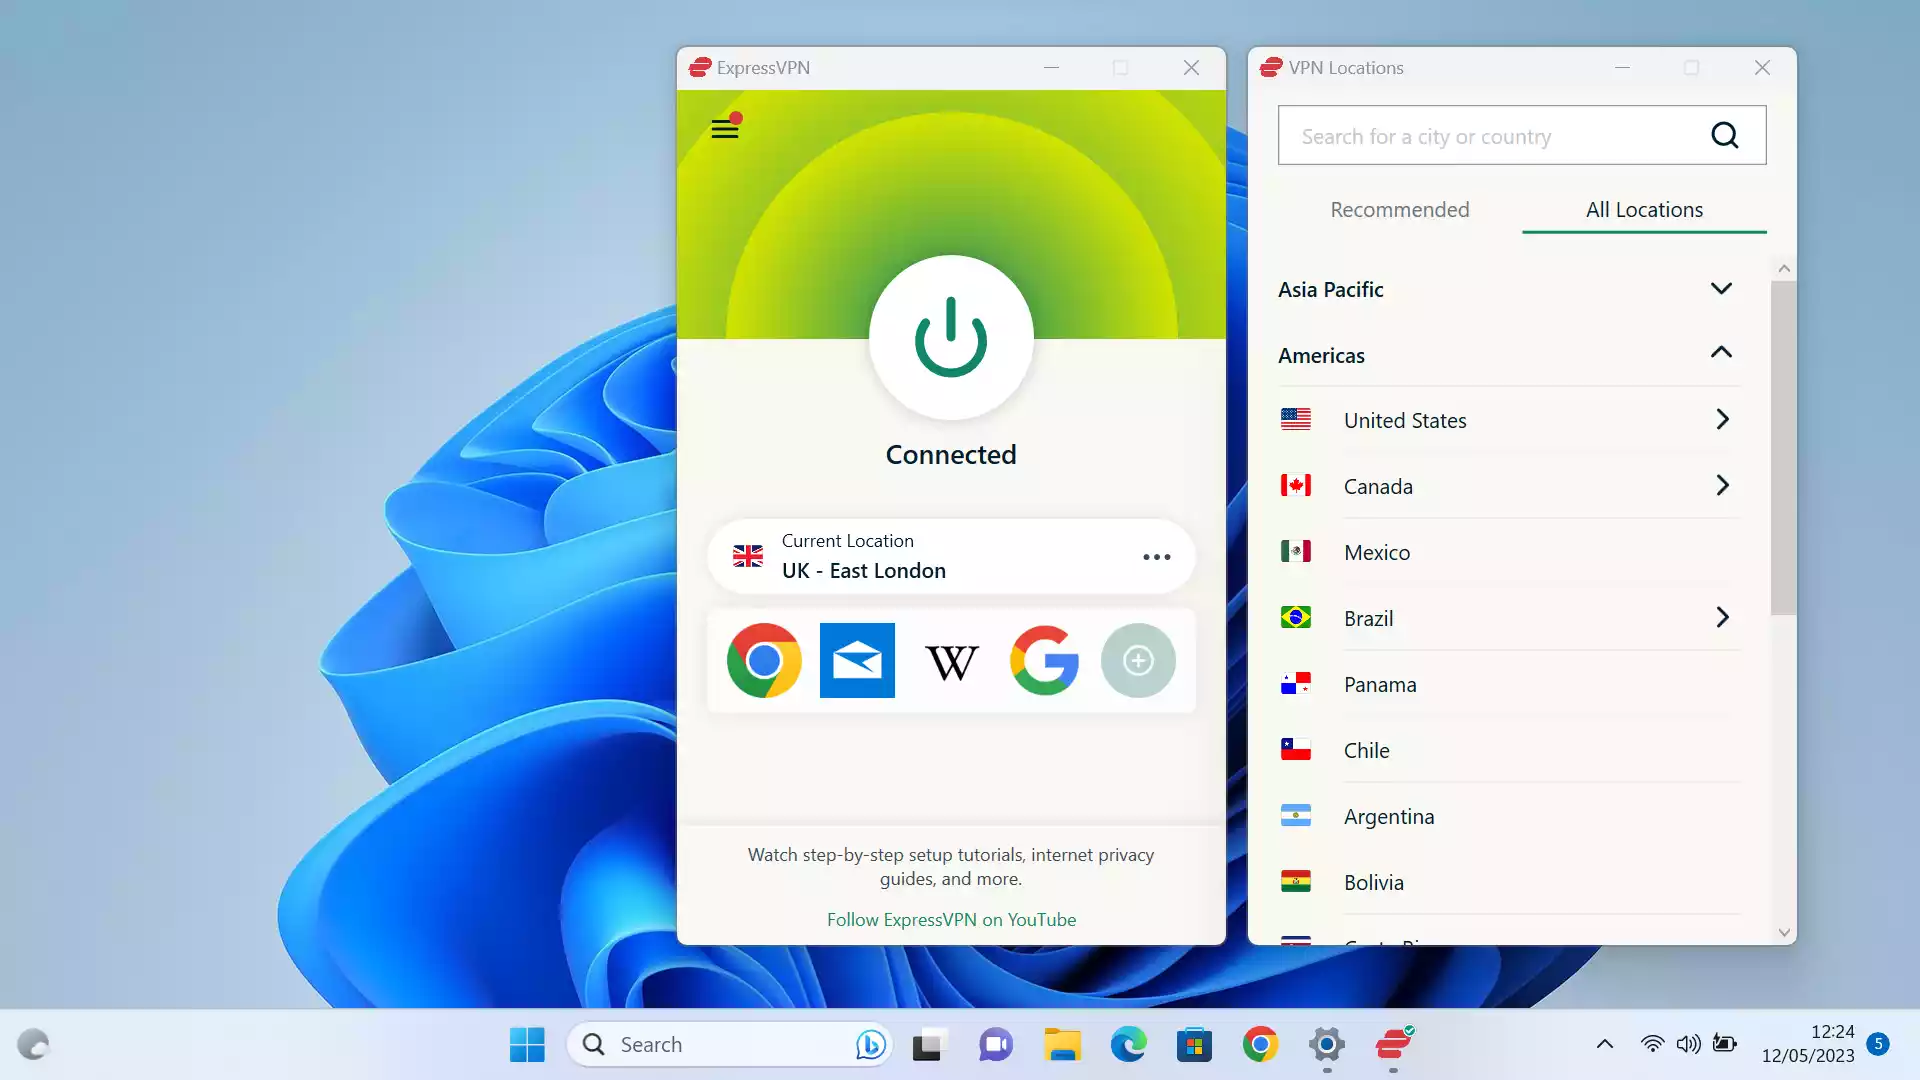Click the United States flag icon

[1296, 419]
